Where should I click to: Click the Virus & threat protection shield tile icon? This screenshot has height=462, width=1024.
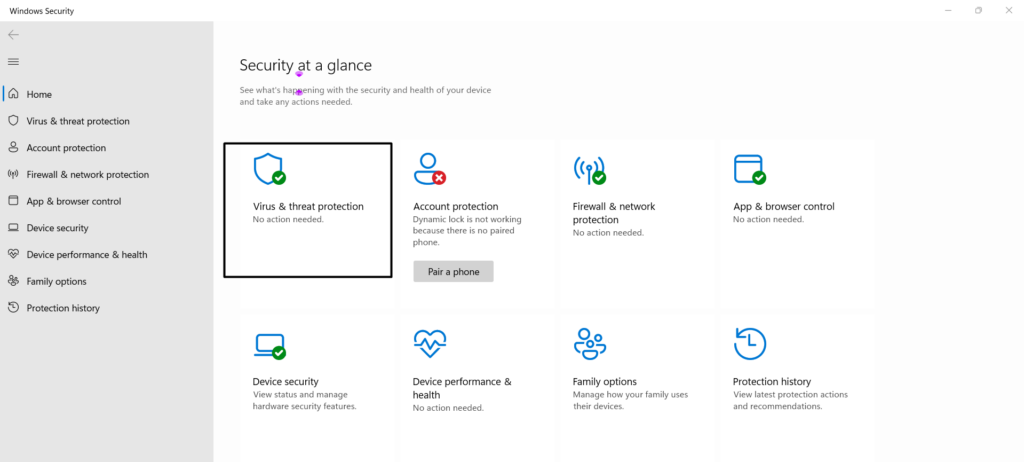click(x=268, y=169)
